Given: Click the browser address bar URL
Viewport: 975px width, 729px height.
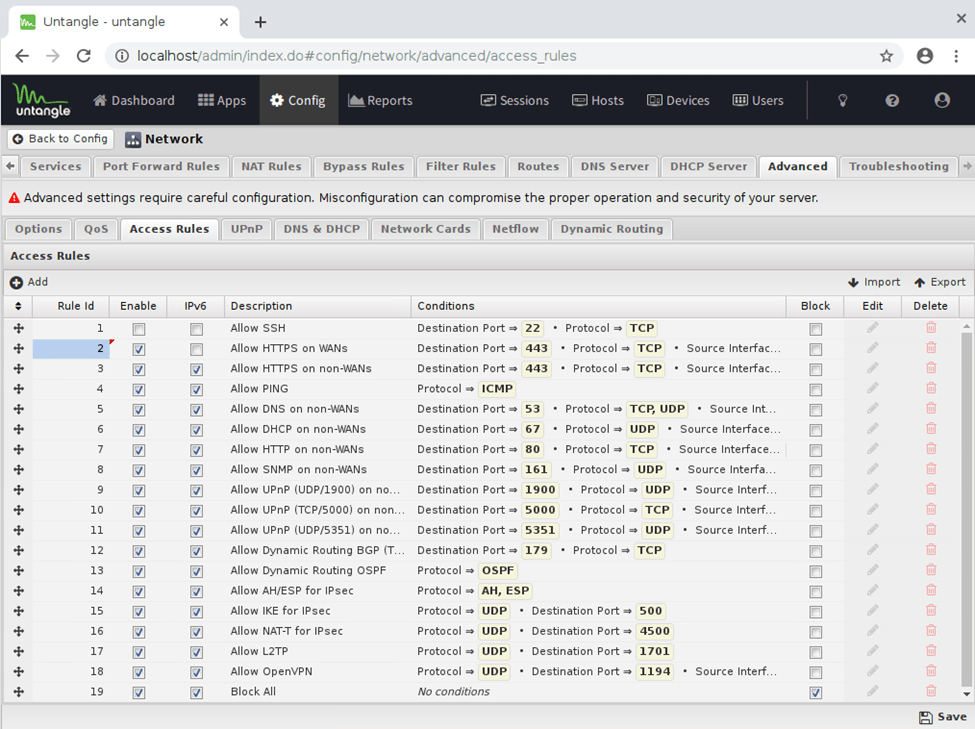Looking at the screenshot, I should [357, 56].
